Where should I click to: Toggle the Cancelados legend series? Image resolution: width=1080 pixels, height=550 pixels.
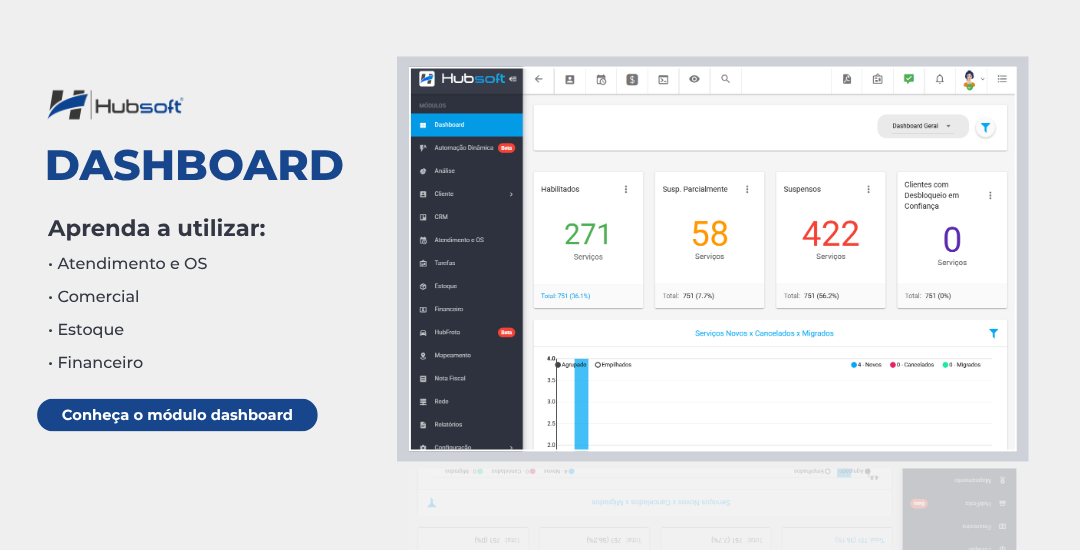(x=911, y=365)
